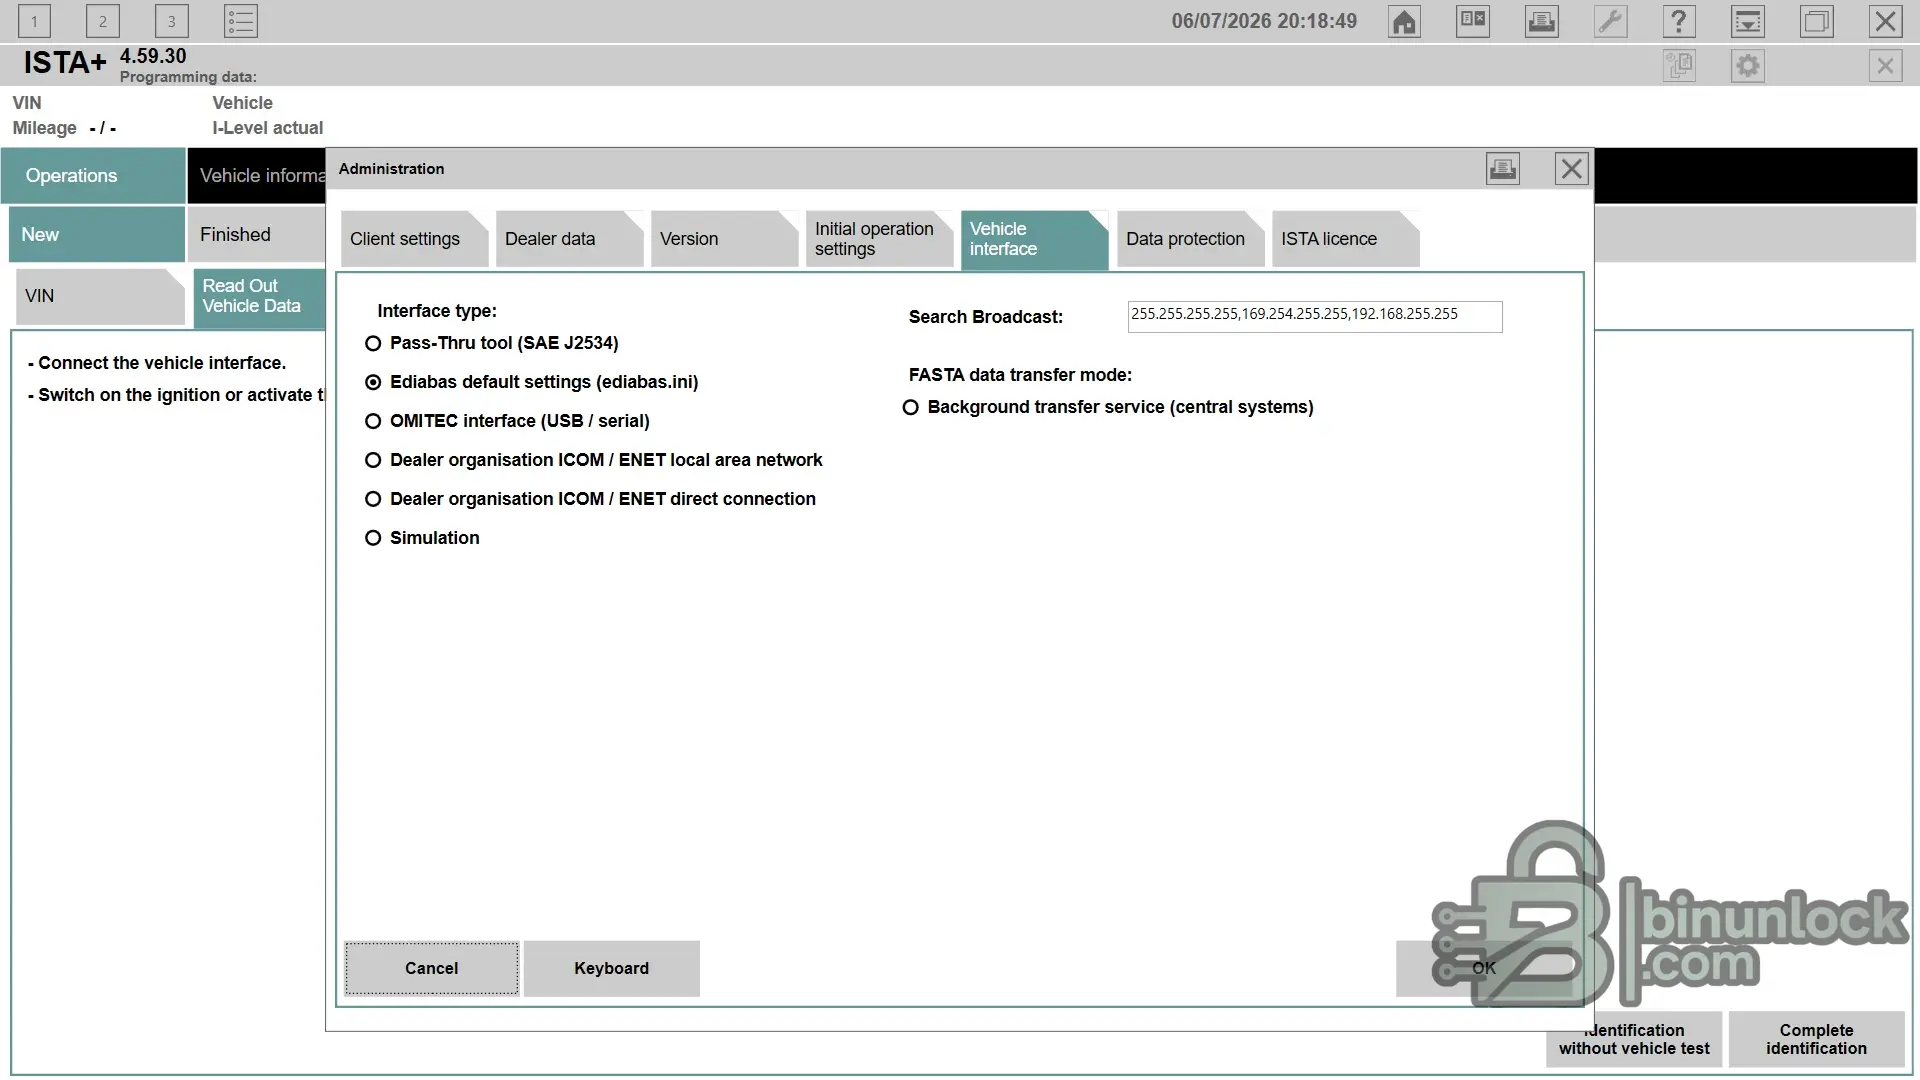The height and width of the screenshot is (1080, 1920).
Task: Go to the Home screen icon
Action: tap(1404, 21)
